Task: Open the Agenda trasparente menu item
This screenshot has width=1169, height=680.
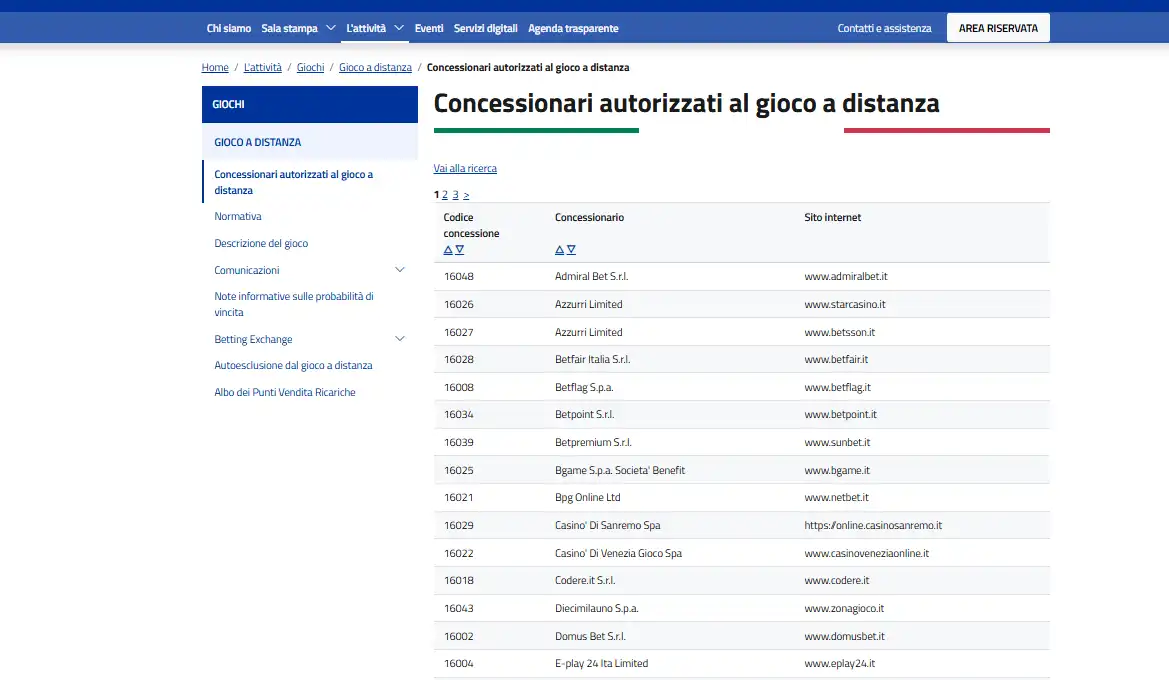Action: click(573, 28)
